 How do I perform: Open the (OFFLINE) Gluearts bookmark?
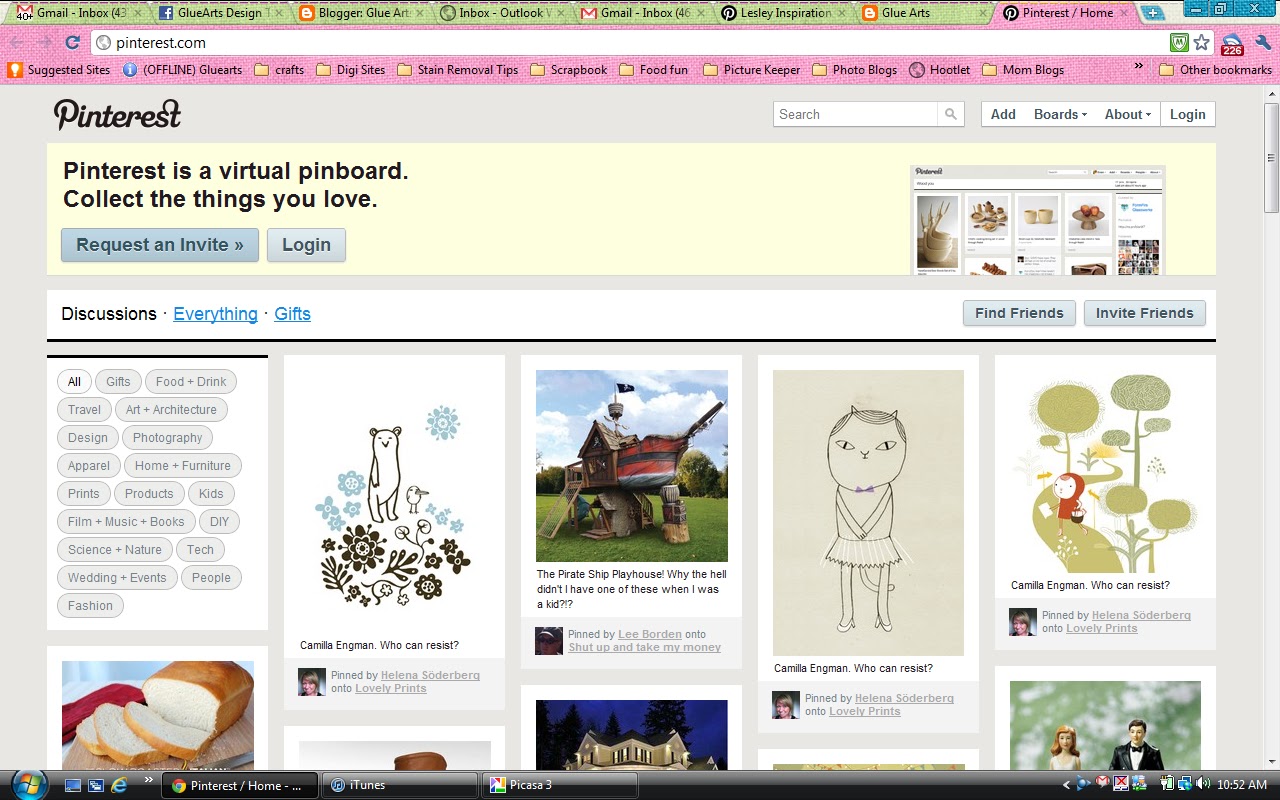pos(182,70)
